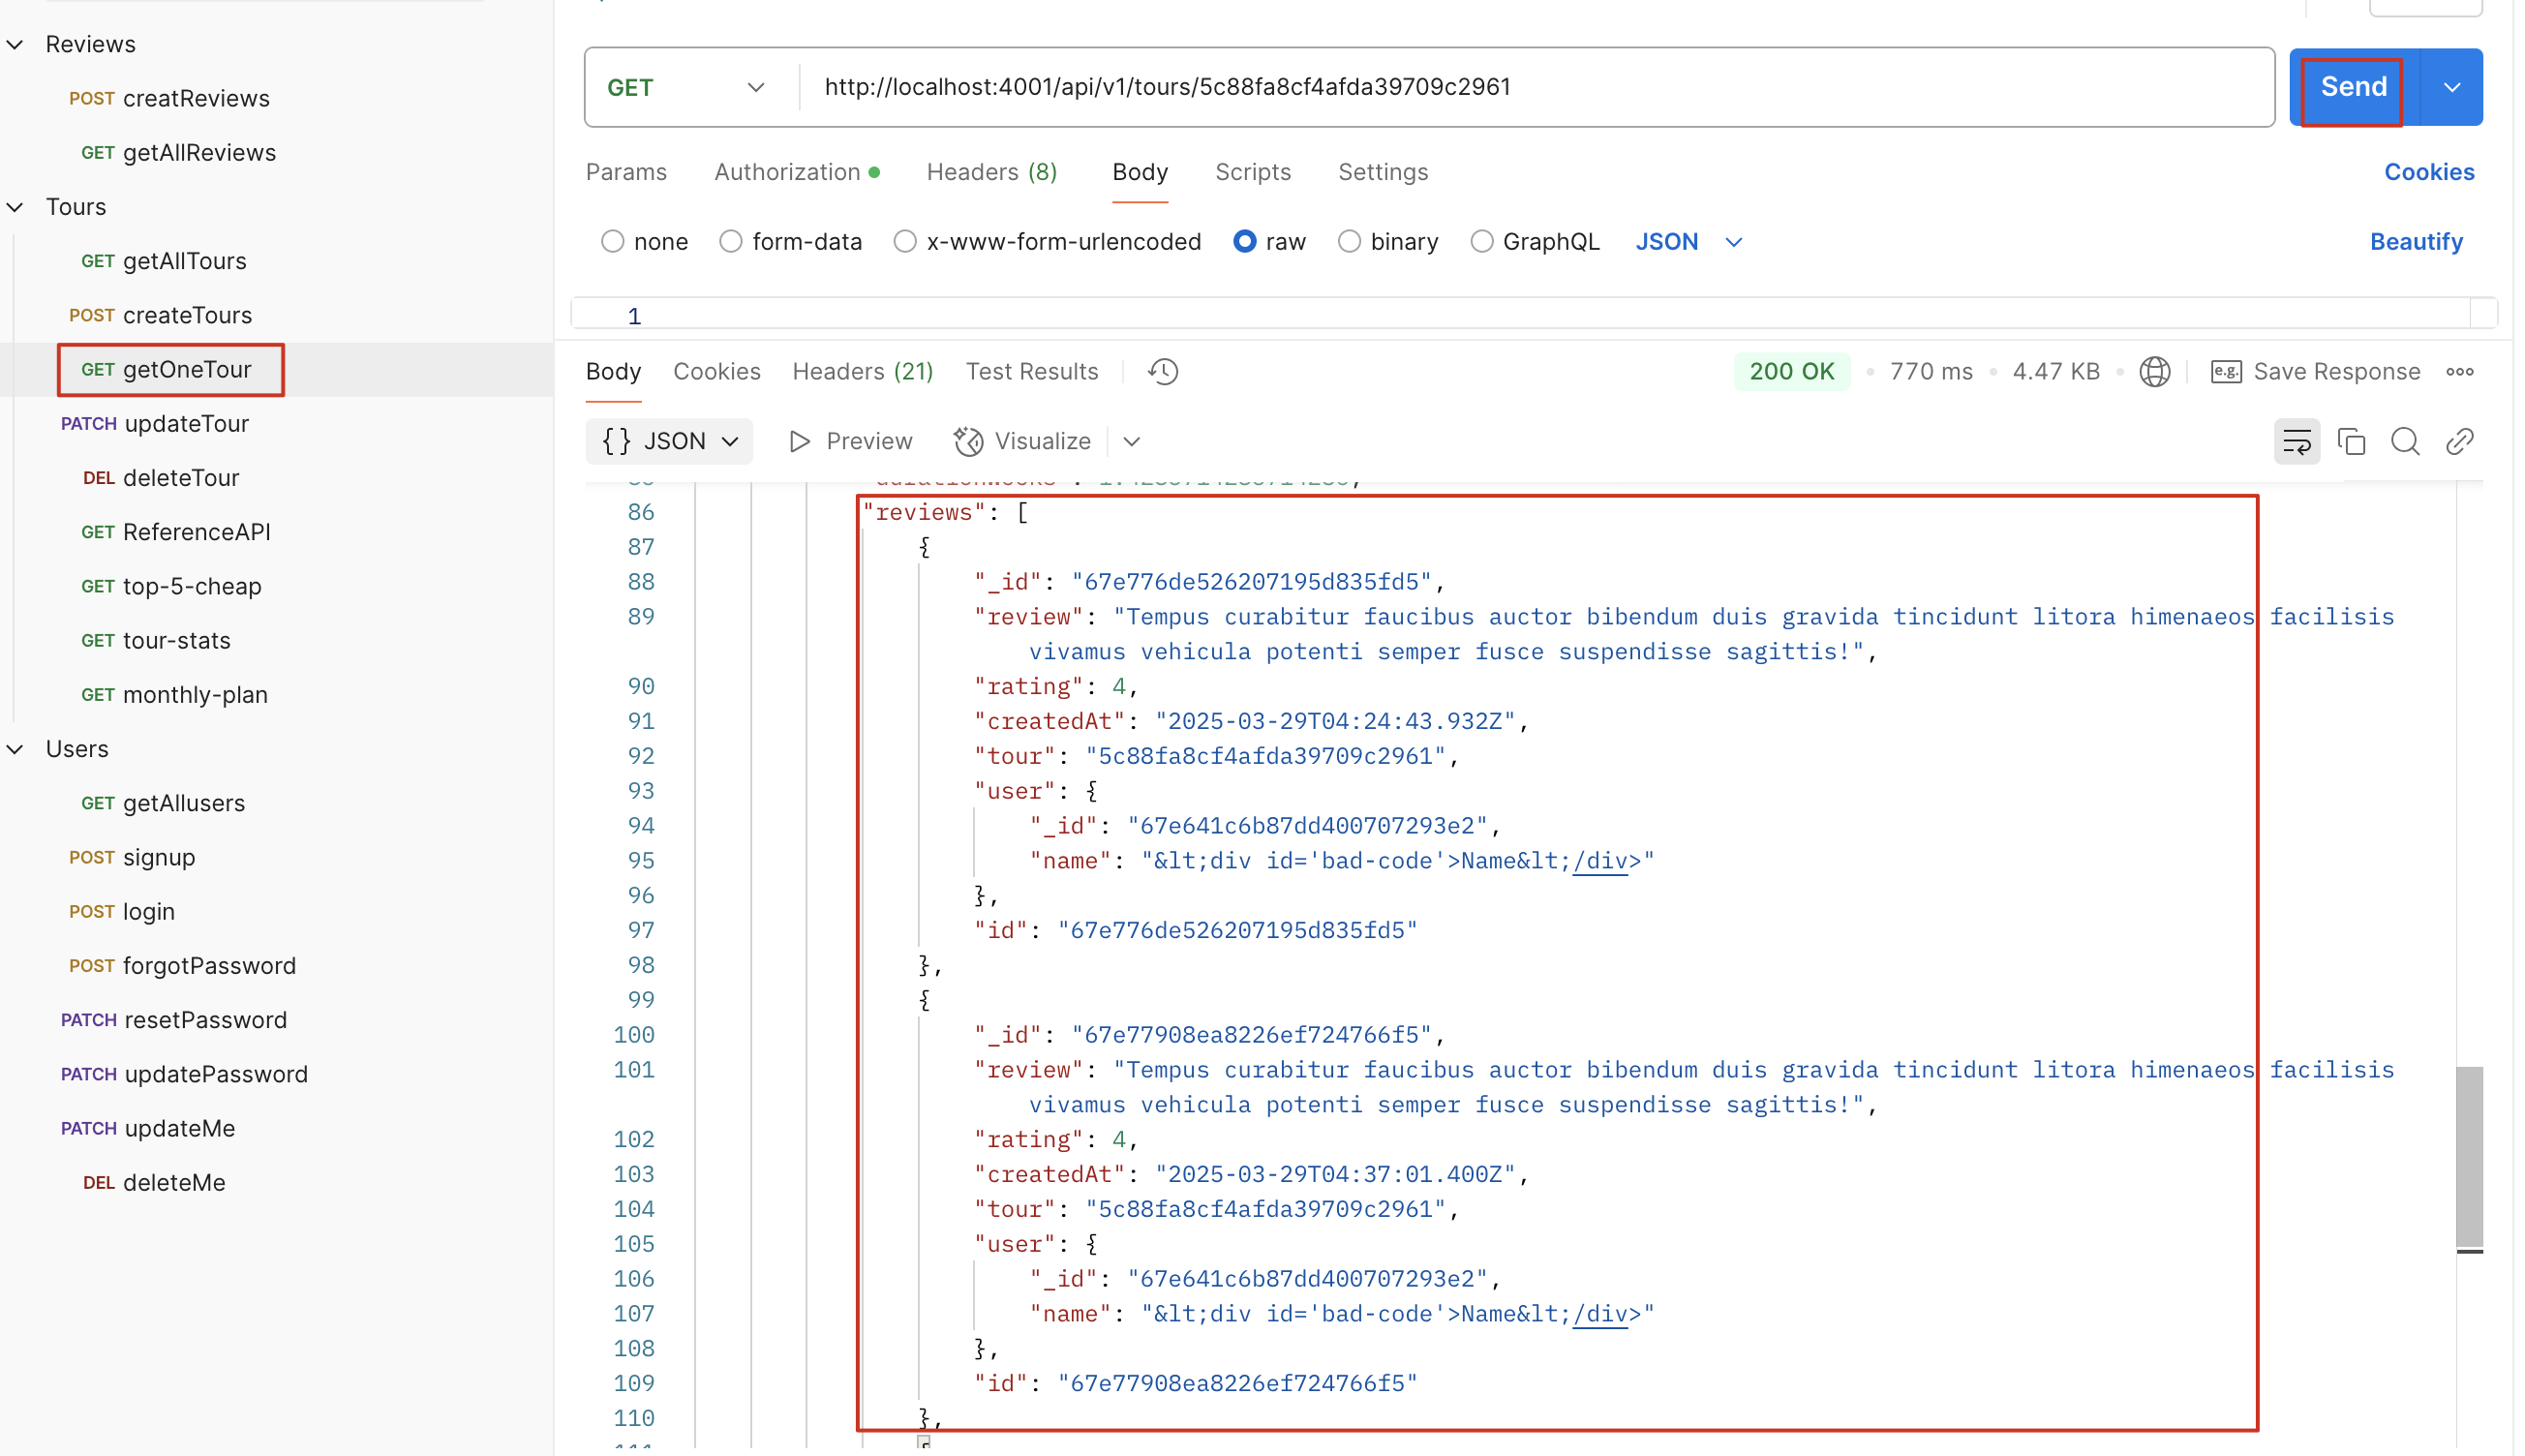Open the response Headers (21) tab

pos(862,372)
